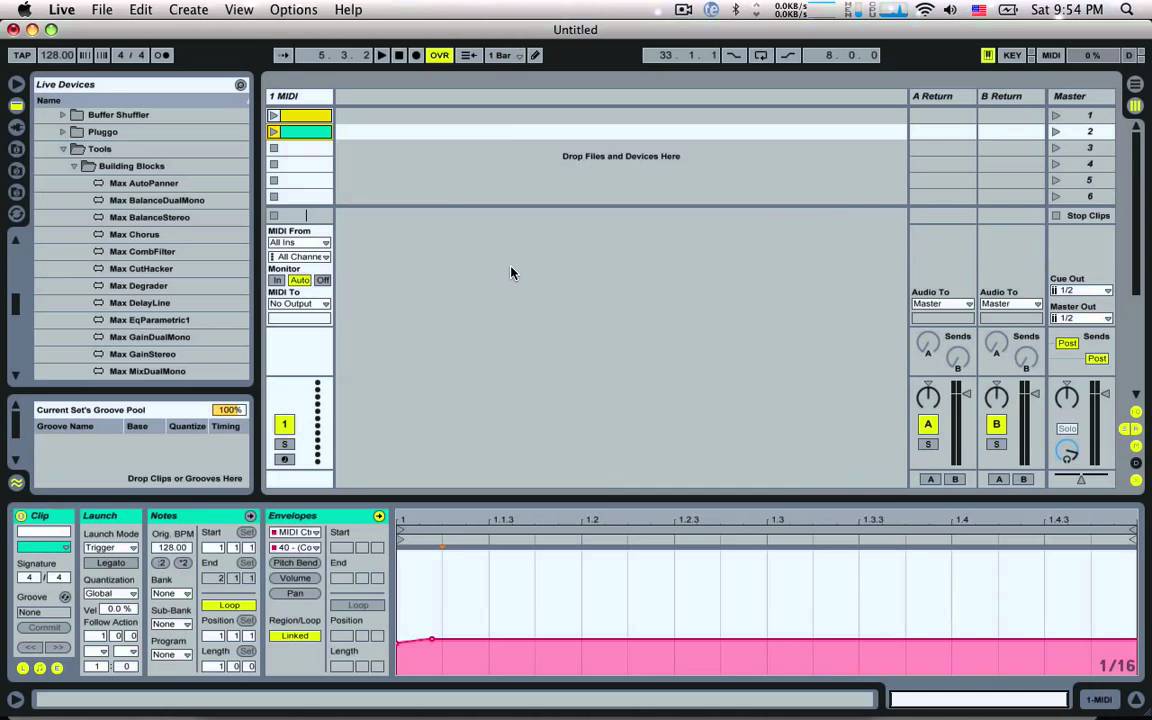Click the Linked region/loop button

click(x=295, y=636)
